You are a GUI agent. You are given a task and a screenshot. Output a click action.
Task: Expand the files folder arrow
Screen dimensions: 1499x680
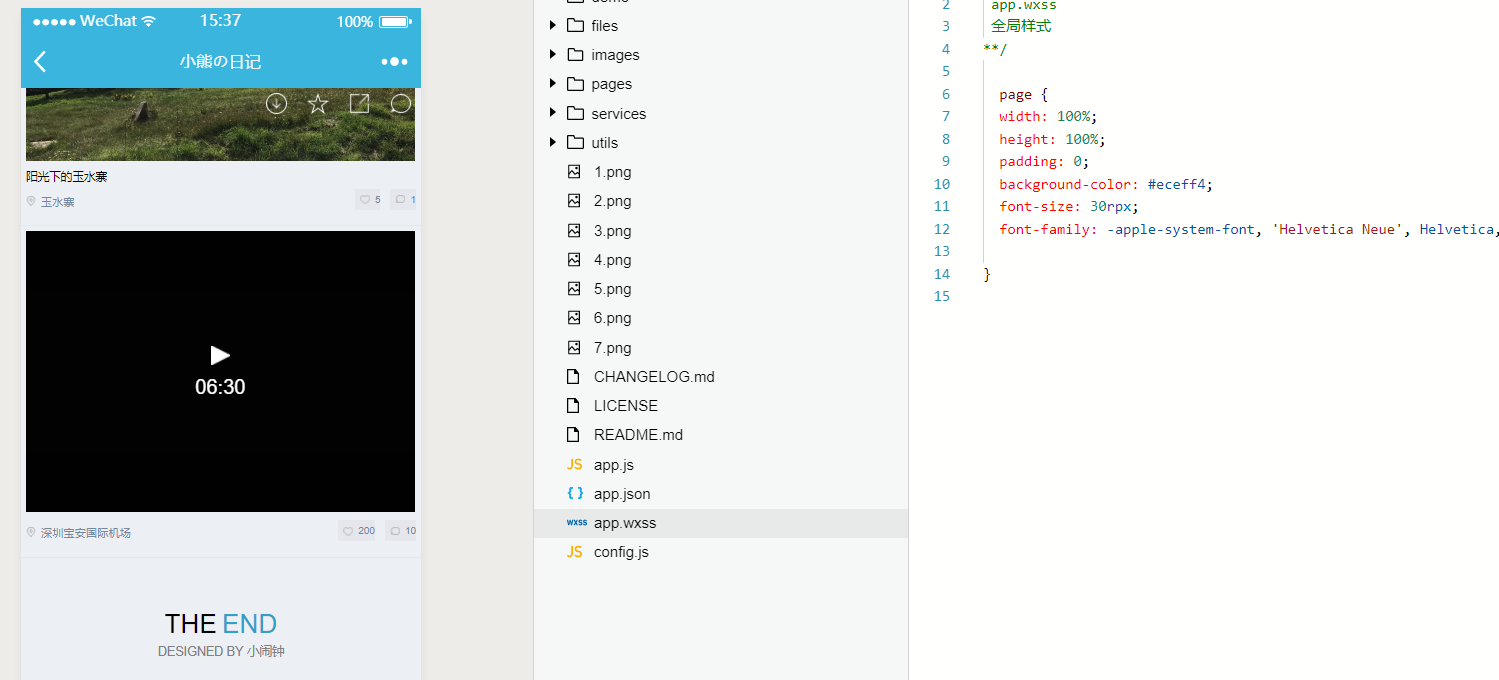tap(553, 25)
